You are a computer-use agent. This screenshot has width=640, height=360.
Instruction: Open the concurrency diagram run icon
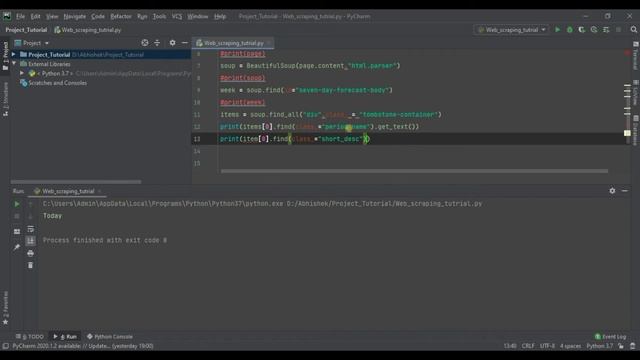(606, 30)
